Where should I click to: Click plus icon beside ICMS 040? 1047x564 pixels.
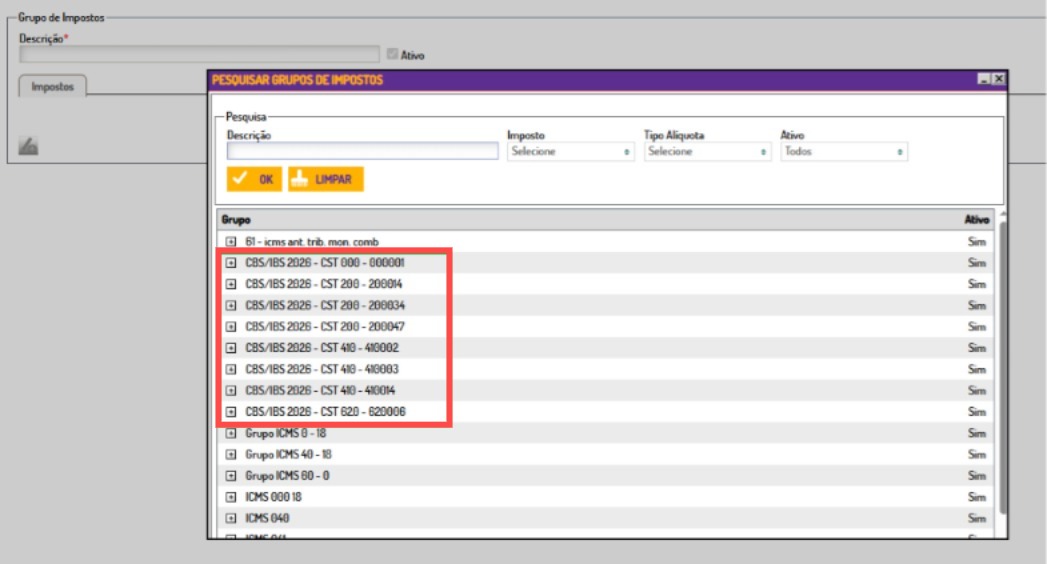(231, 518)
